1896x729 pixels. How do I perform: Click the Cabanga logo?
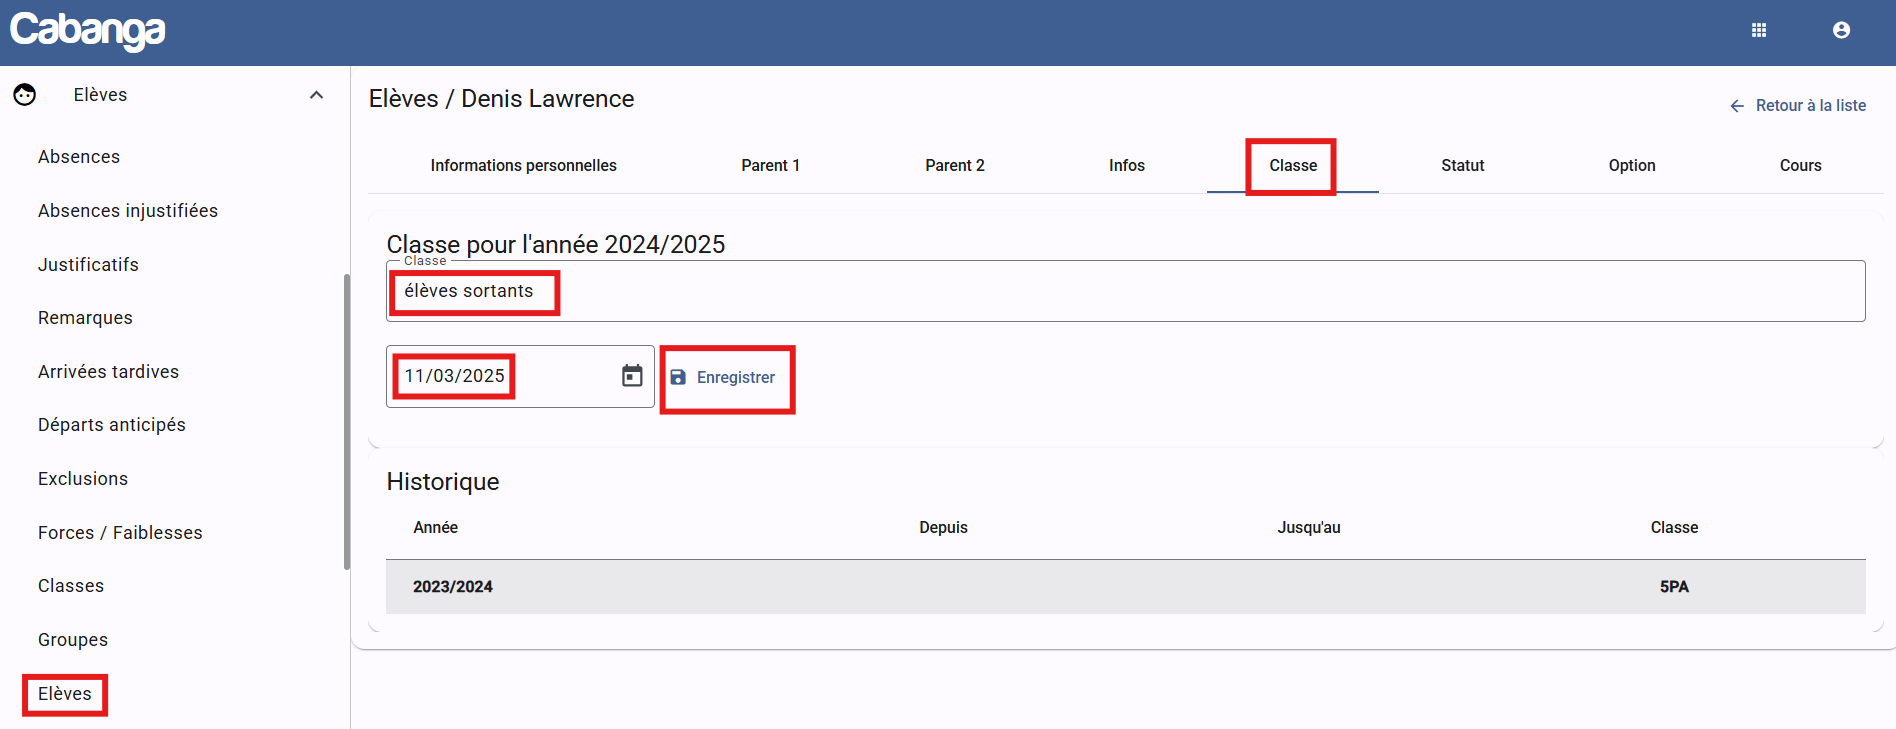pyautogui.click(x=88, y=30)
